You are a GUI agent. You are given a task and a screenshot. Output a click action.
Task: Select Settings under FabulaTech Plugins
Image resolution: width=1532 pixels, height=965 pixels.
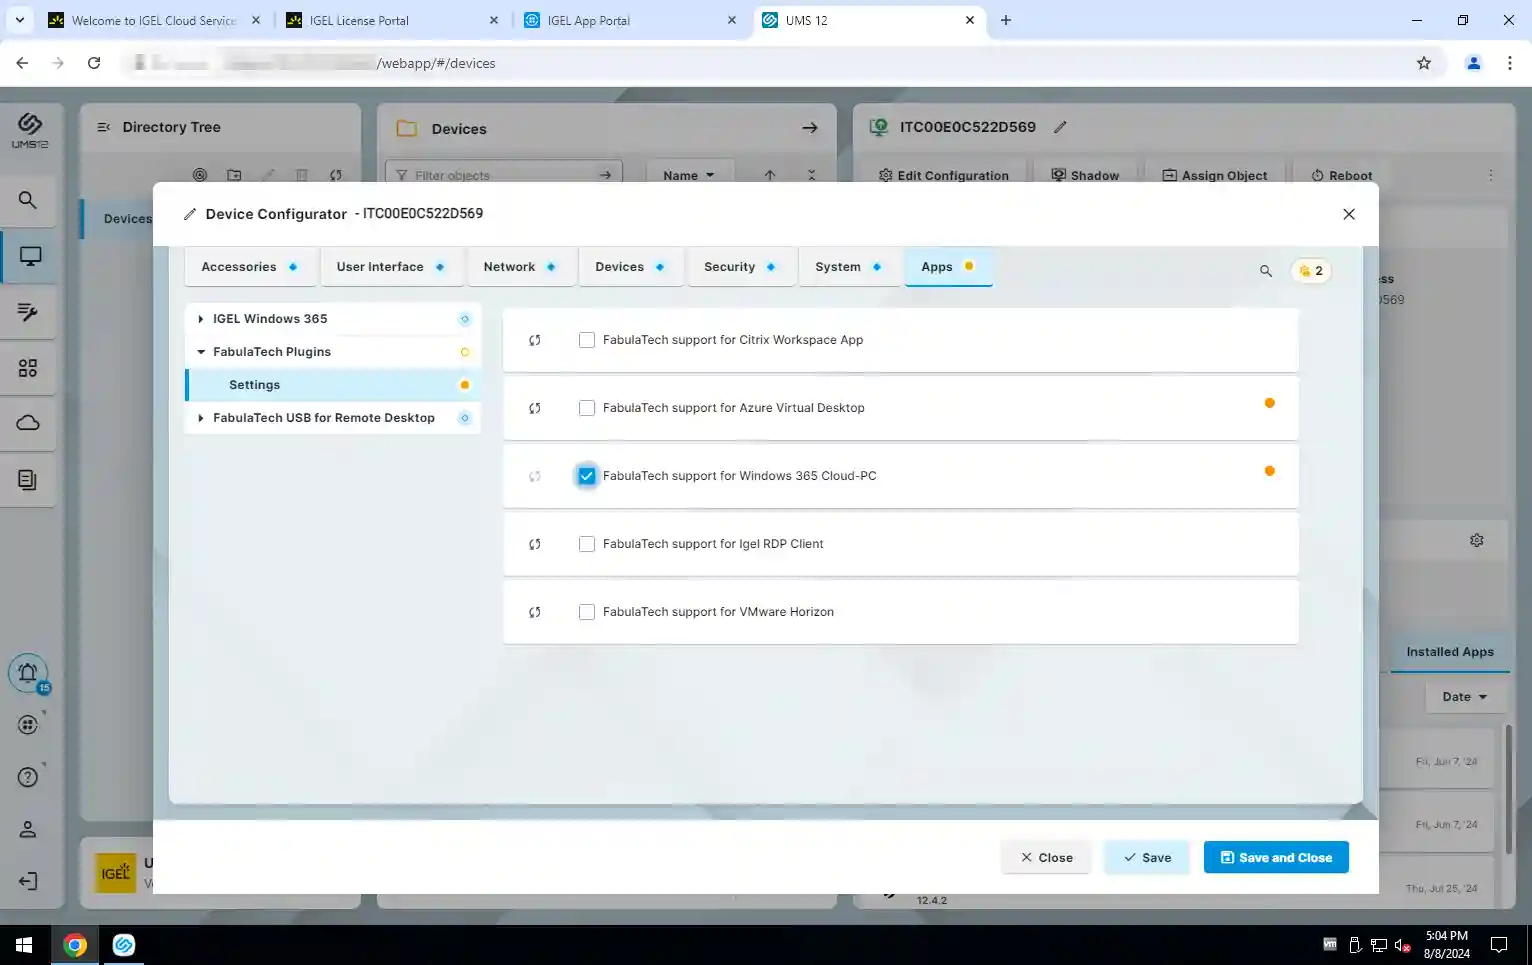click(x=255, y=385)
